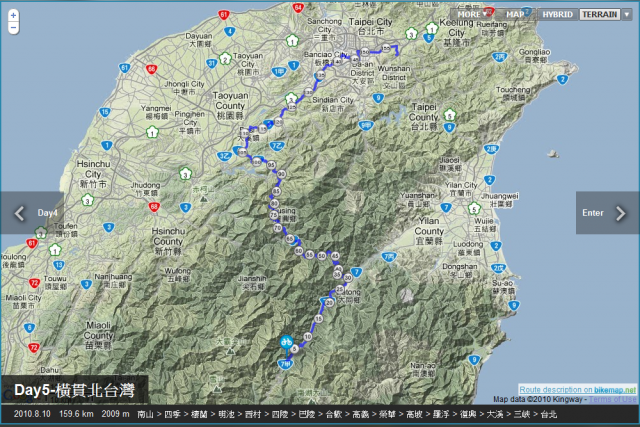Select the TERRAIN map view
Screen dimensions: 640x427
[x=600, y=14]
